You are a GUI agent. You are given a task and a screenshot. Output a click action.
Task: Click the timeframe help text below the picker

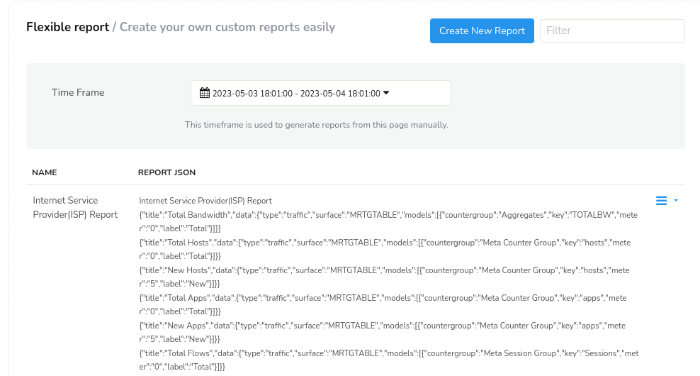pyautogui.click(x=317, y=125)
